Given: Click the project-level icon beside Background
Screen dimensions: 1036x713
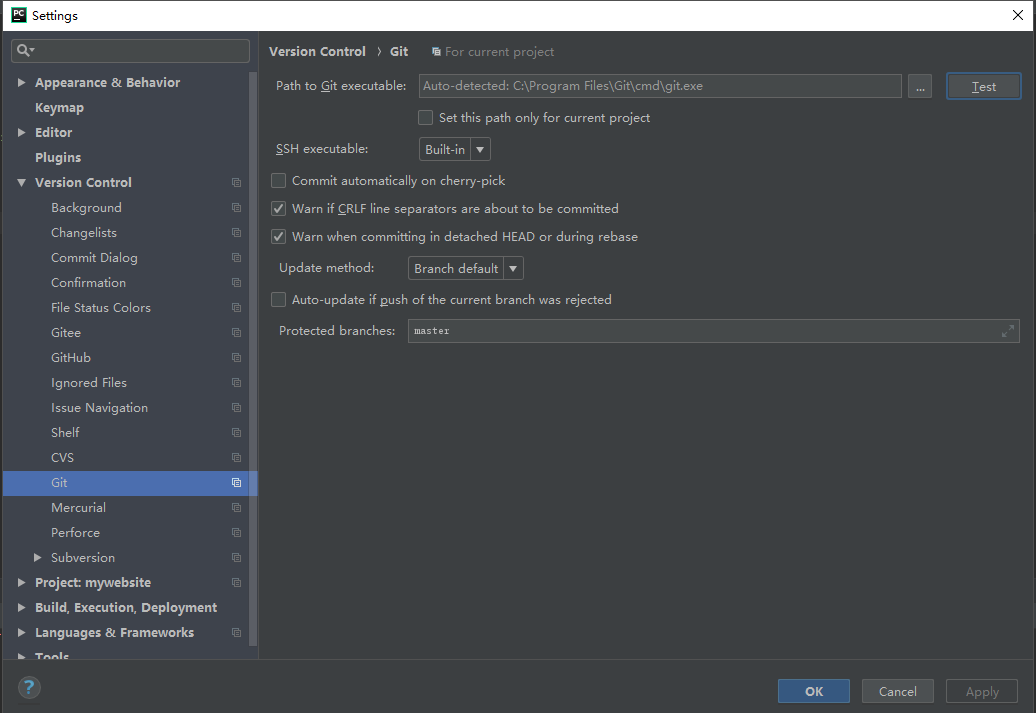Looking at the screenshot, I should (236, 207).
